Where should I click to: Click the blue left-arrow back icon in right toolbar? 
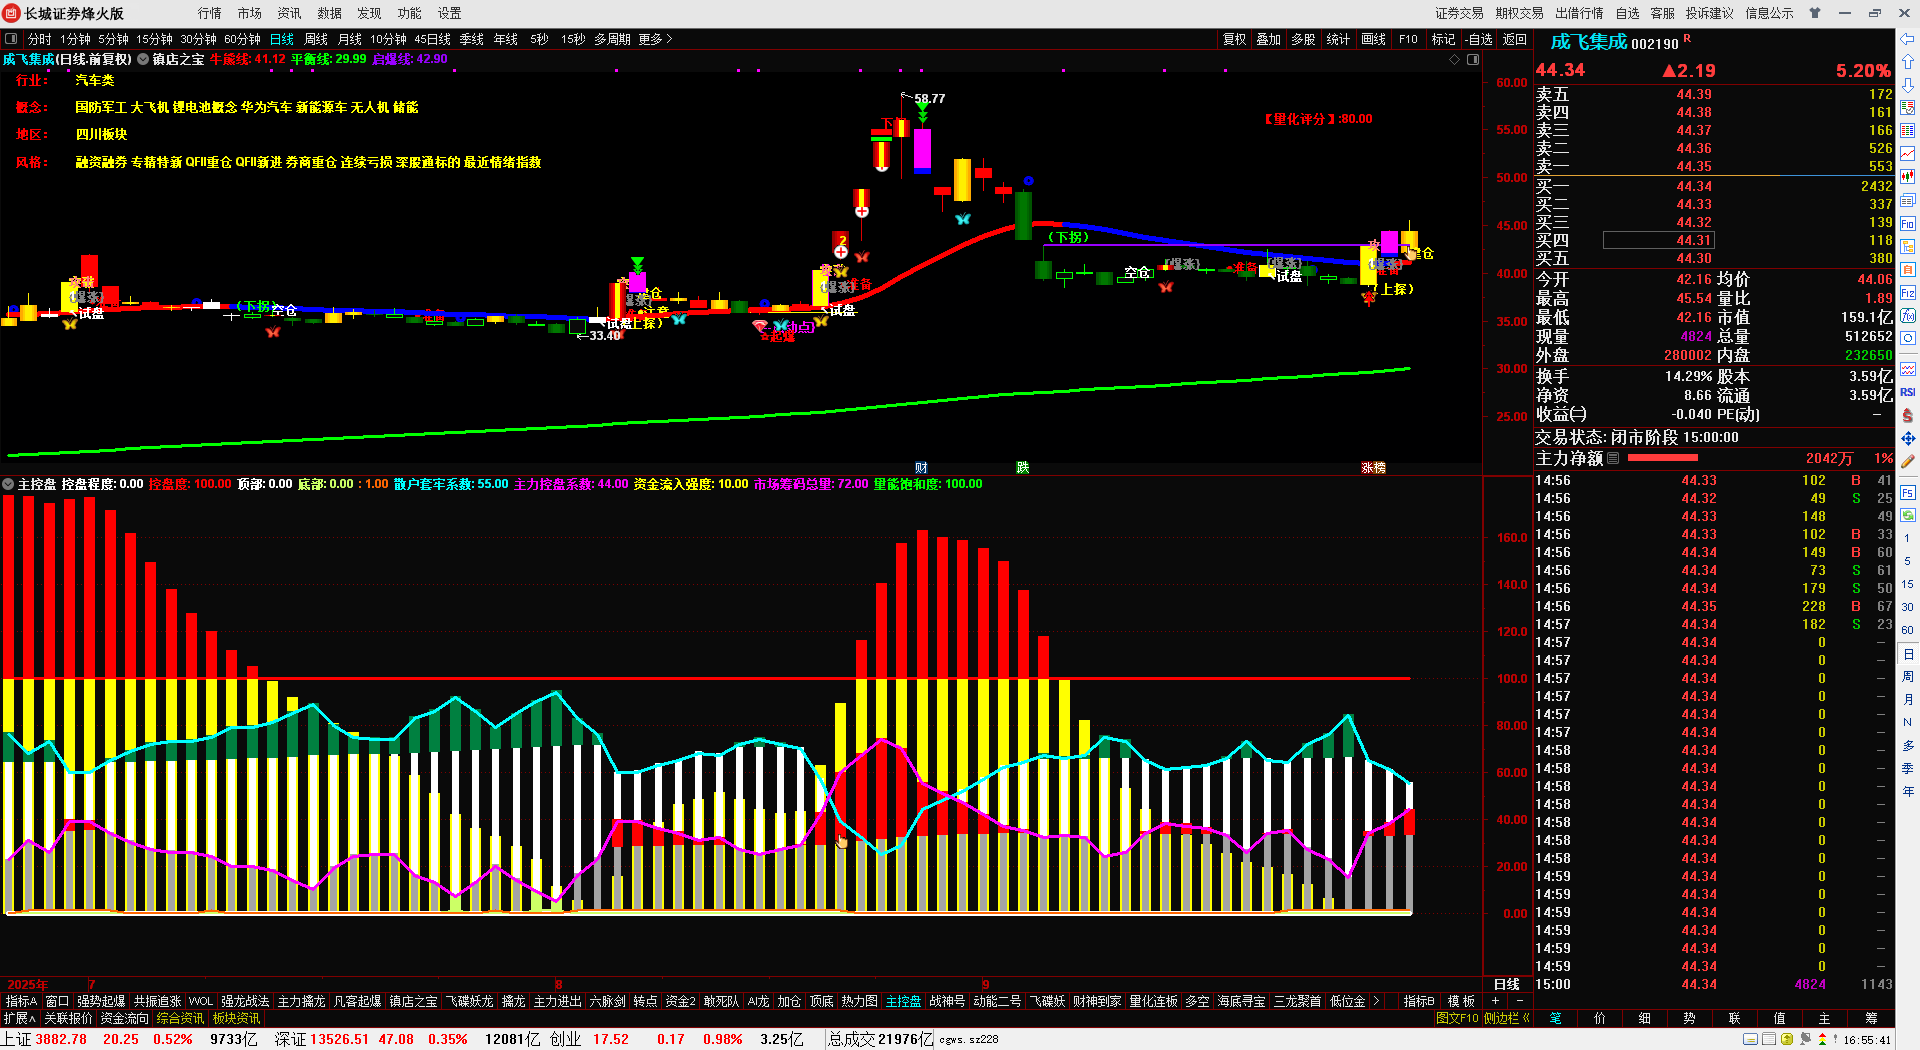tap(1908, 40)
